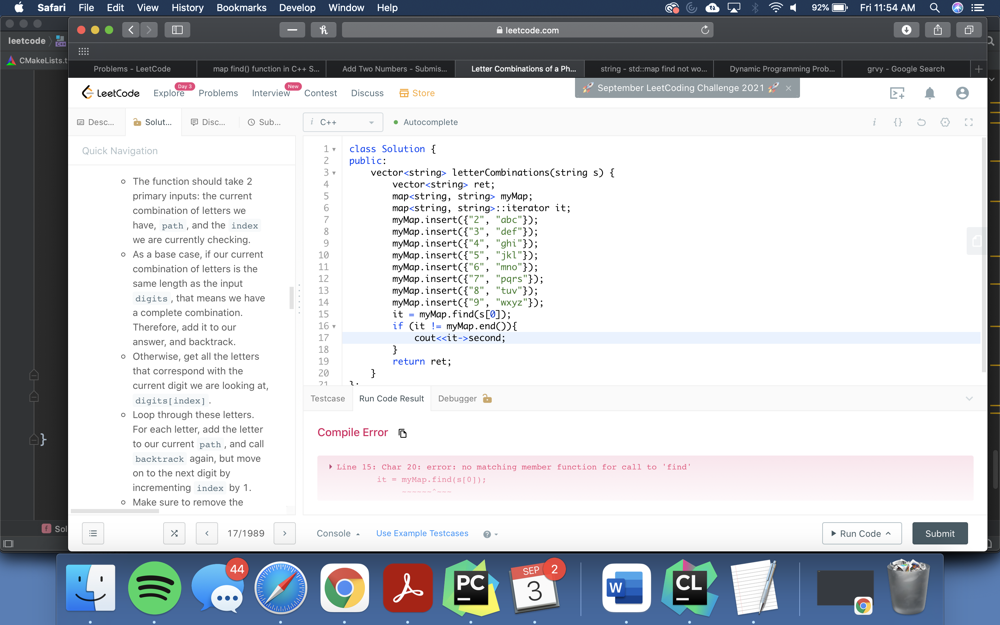Open Spotlight search in menu bar

[934, 8]
